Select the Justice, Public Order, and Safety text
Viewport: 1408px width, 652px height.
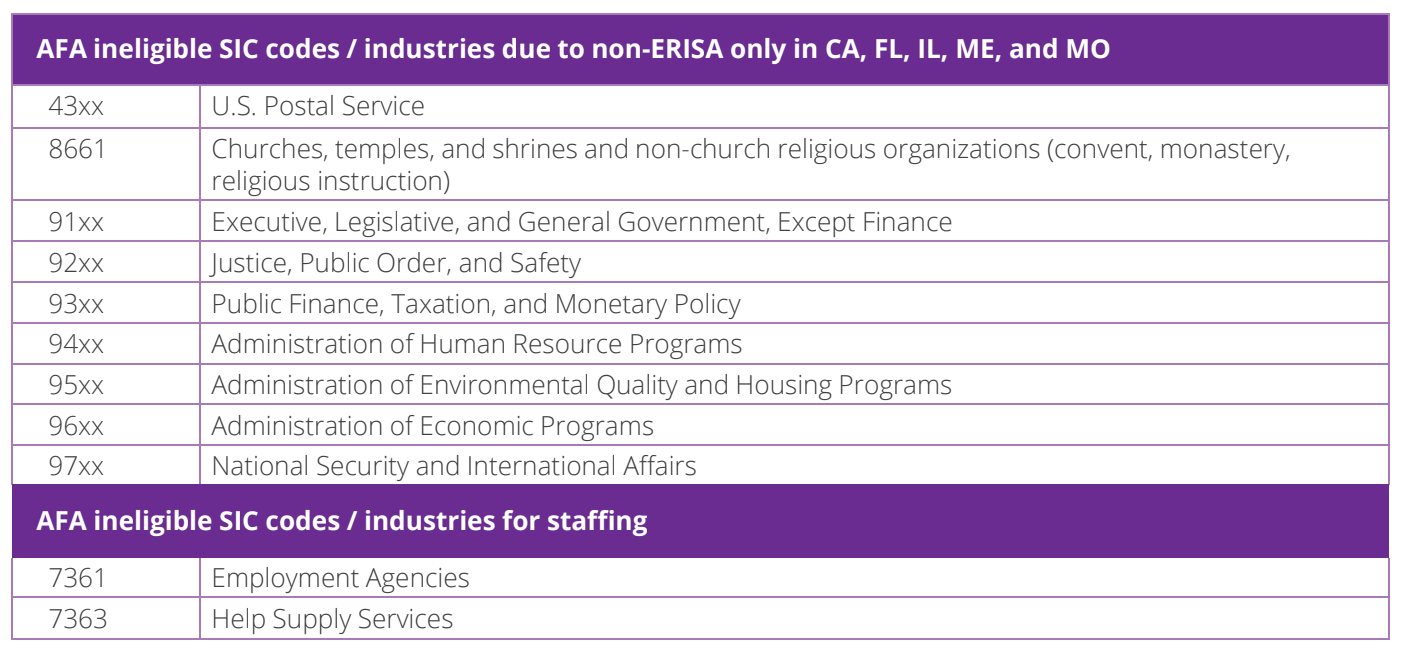tap(396, 263)
